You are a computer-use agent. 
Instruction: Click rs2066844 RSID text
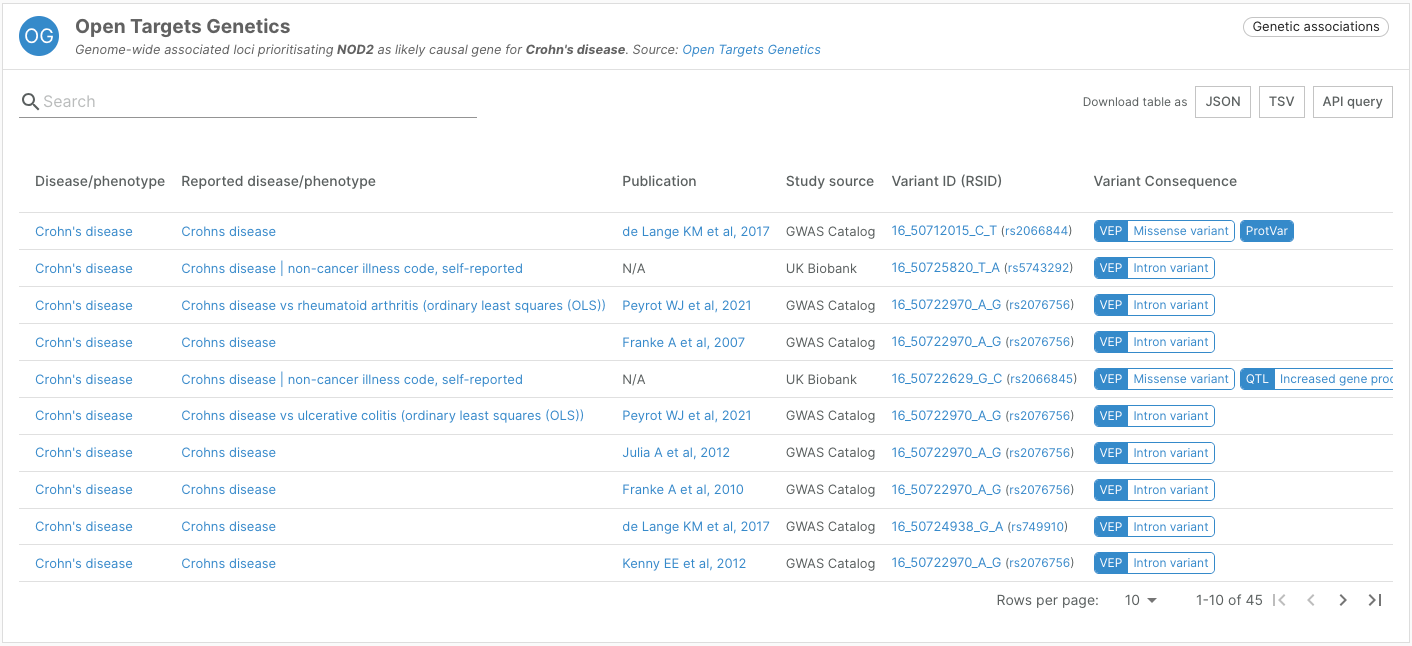click(x=1036, y=231)
